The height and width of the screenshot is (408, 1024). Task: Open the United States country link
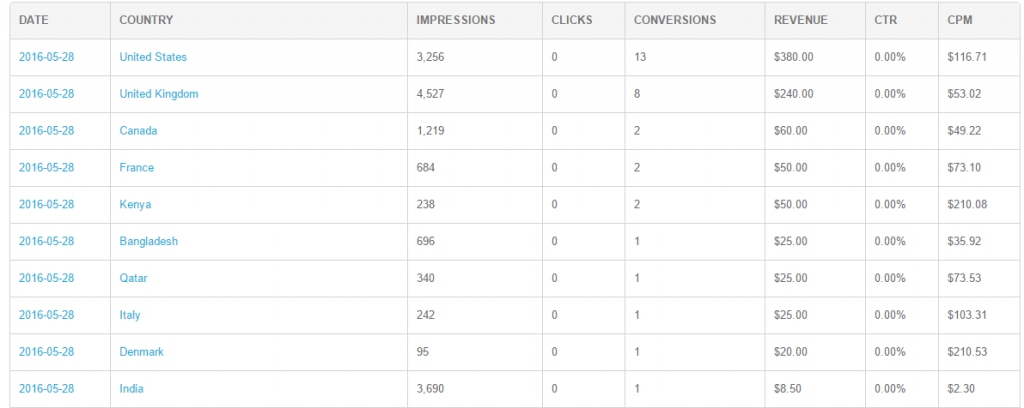click(x=153, y=57)
